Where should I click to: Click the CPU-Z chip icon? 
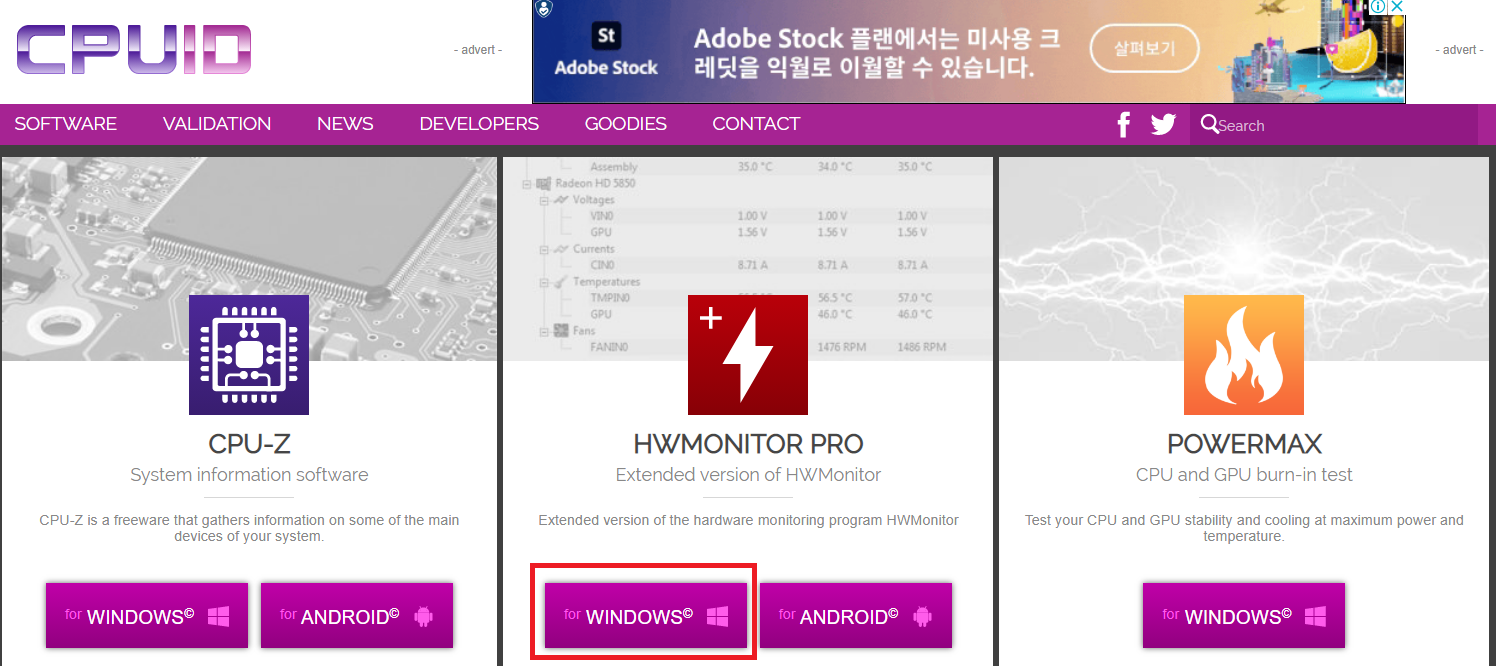click(249, 355)
